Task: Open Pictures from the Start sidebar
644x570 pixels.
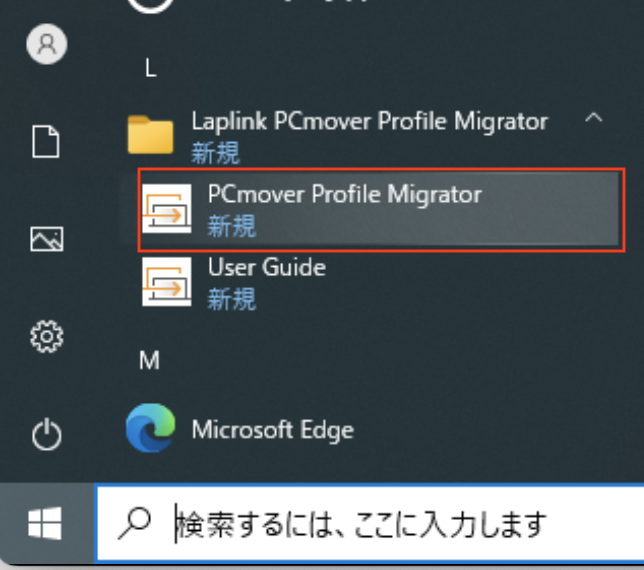Action: [47, 238]
